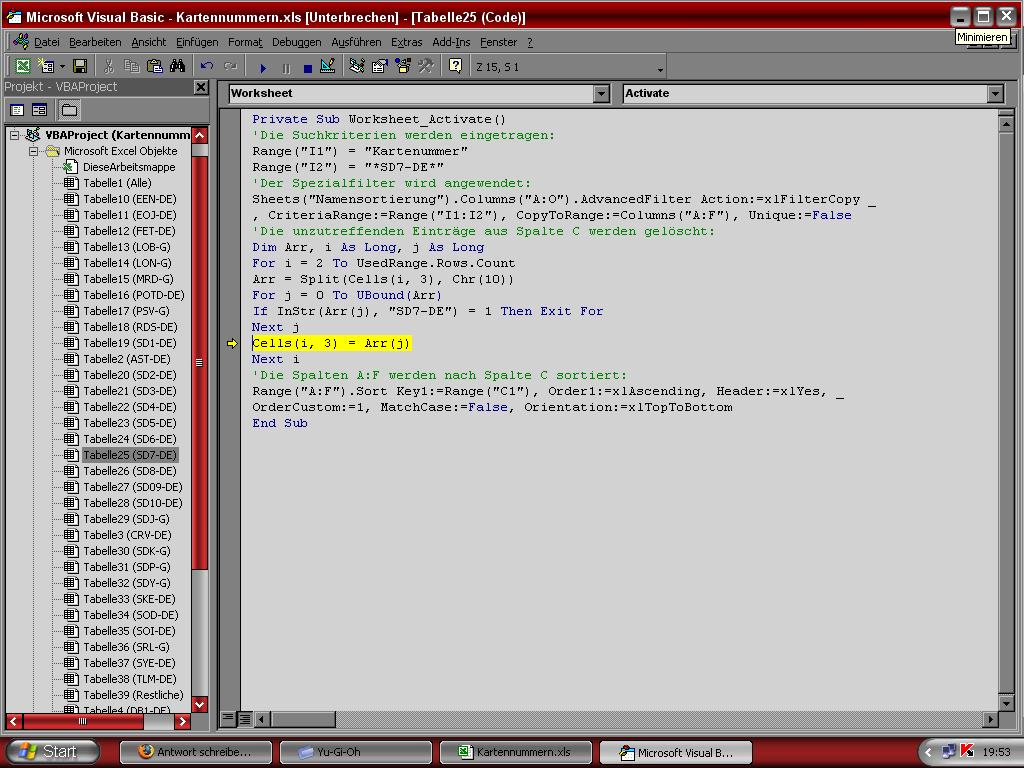Open the Activate procedure dropdown

click(x=995, y=93)
